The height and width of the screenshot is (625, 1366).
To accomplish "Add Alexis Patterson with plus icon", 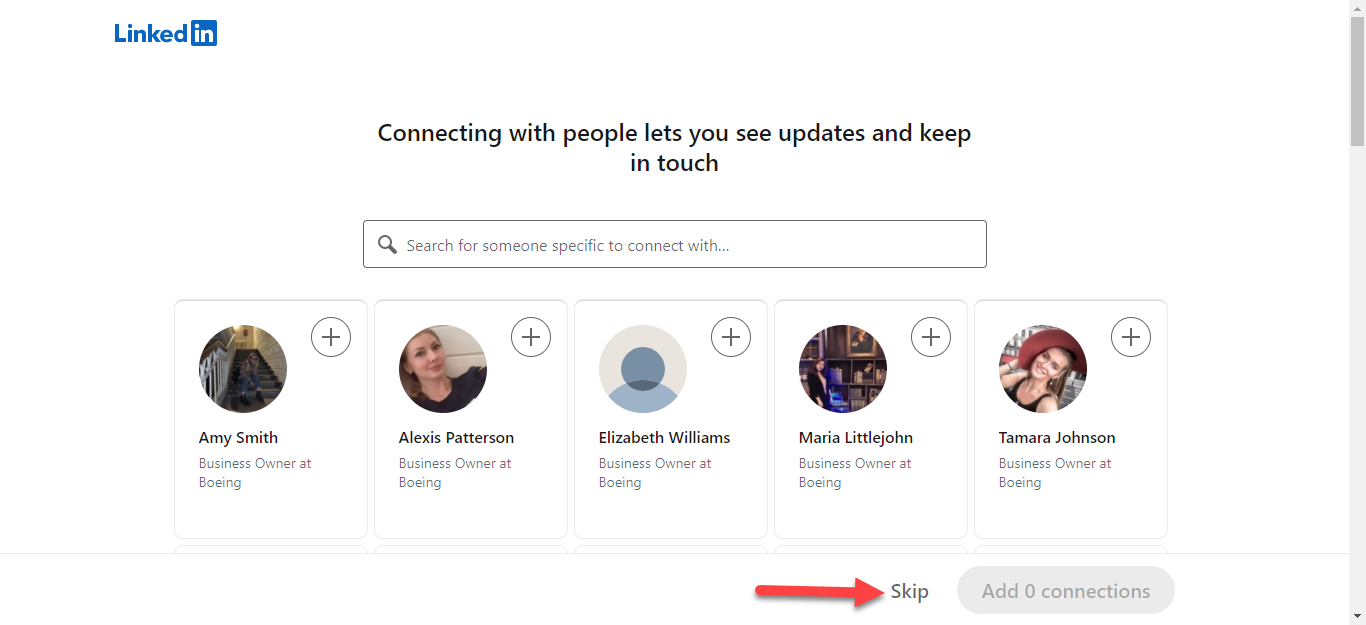I will click(531, 337).
